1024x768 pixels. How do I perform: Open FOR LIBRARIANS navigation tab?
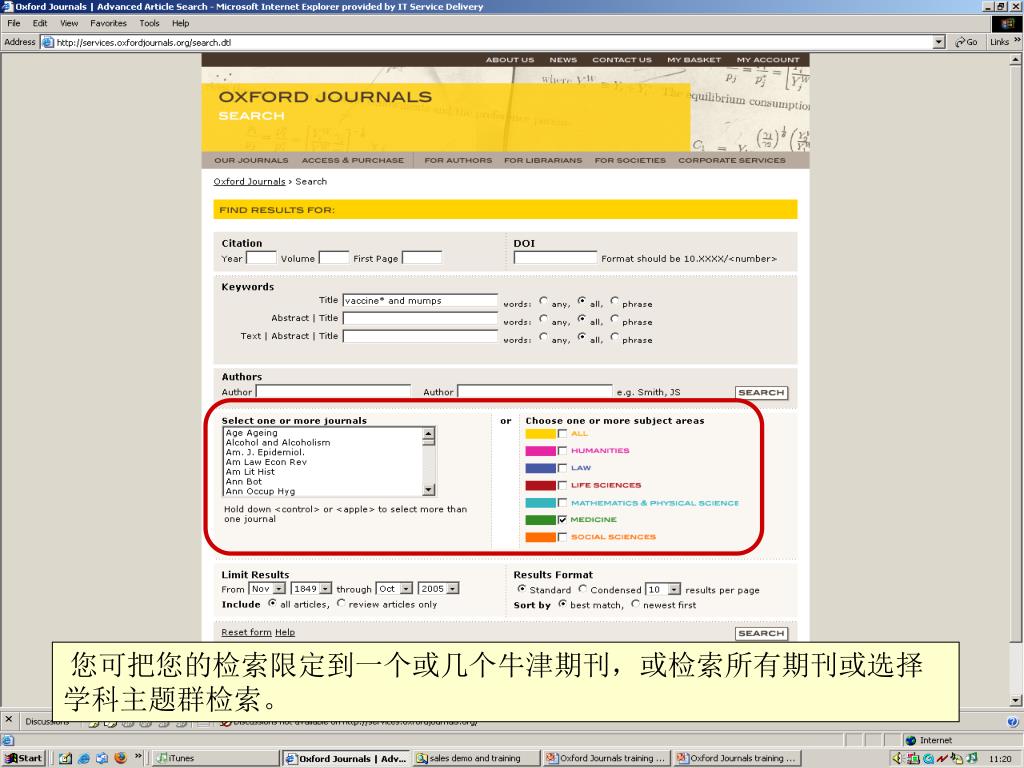543,160
